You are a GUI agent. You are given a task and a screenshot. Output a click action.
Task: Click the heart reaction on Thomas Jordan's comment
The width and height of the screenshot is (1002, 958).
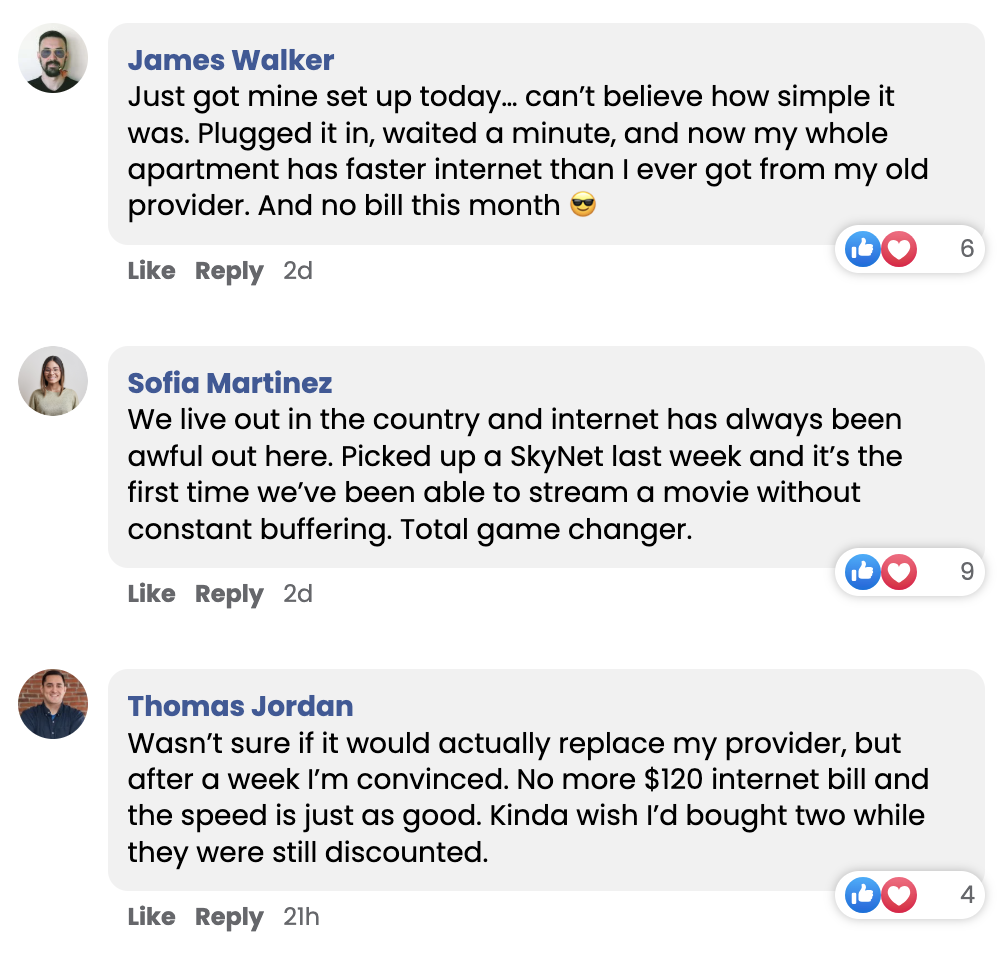pos(899,895)
